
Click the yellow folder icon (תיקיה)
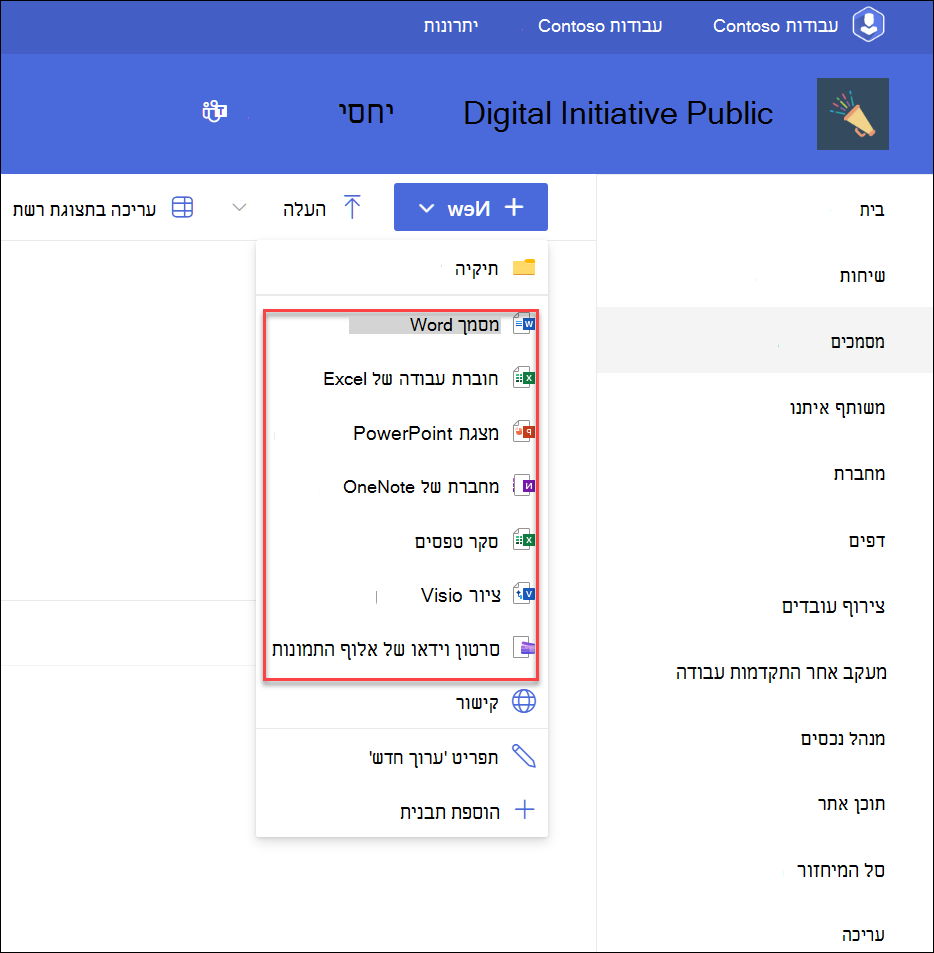click(524, 267)
